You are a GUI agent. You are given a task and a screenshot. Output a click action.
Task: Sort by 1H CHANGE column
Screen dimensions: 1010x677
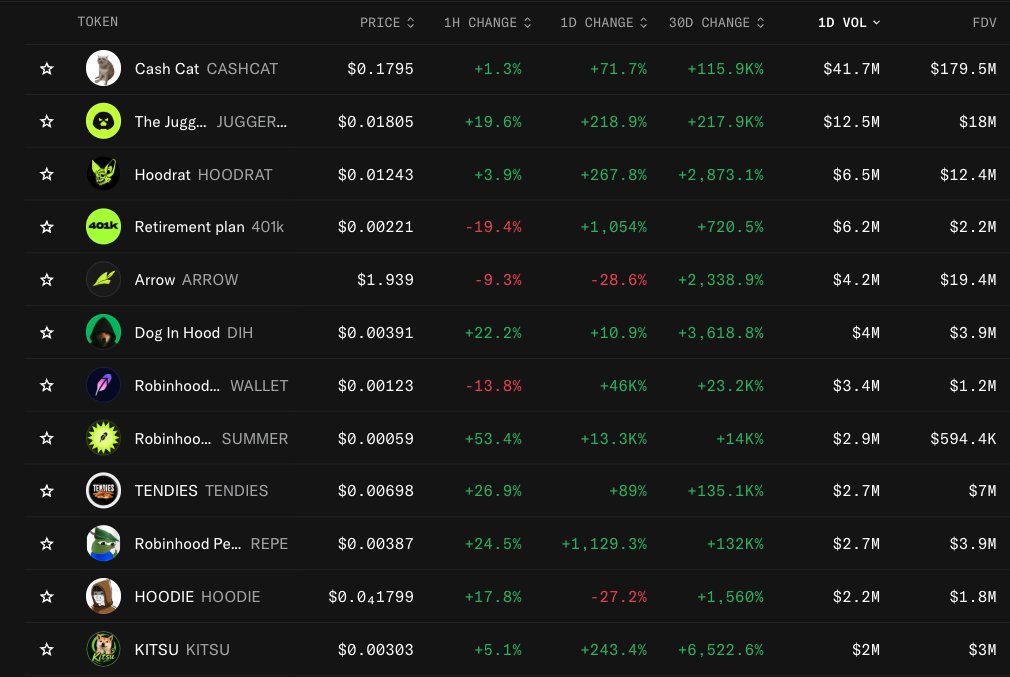(488, 23)
